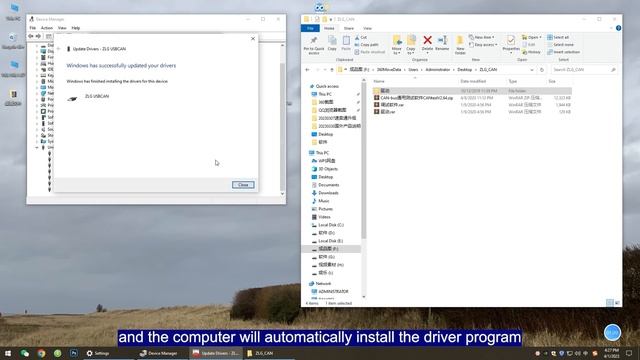This screenshot has width=640, height=360.
Task: Go back with Explorer's back arrow
Action: pyautogui.click(x=308, y=70)
